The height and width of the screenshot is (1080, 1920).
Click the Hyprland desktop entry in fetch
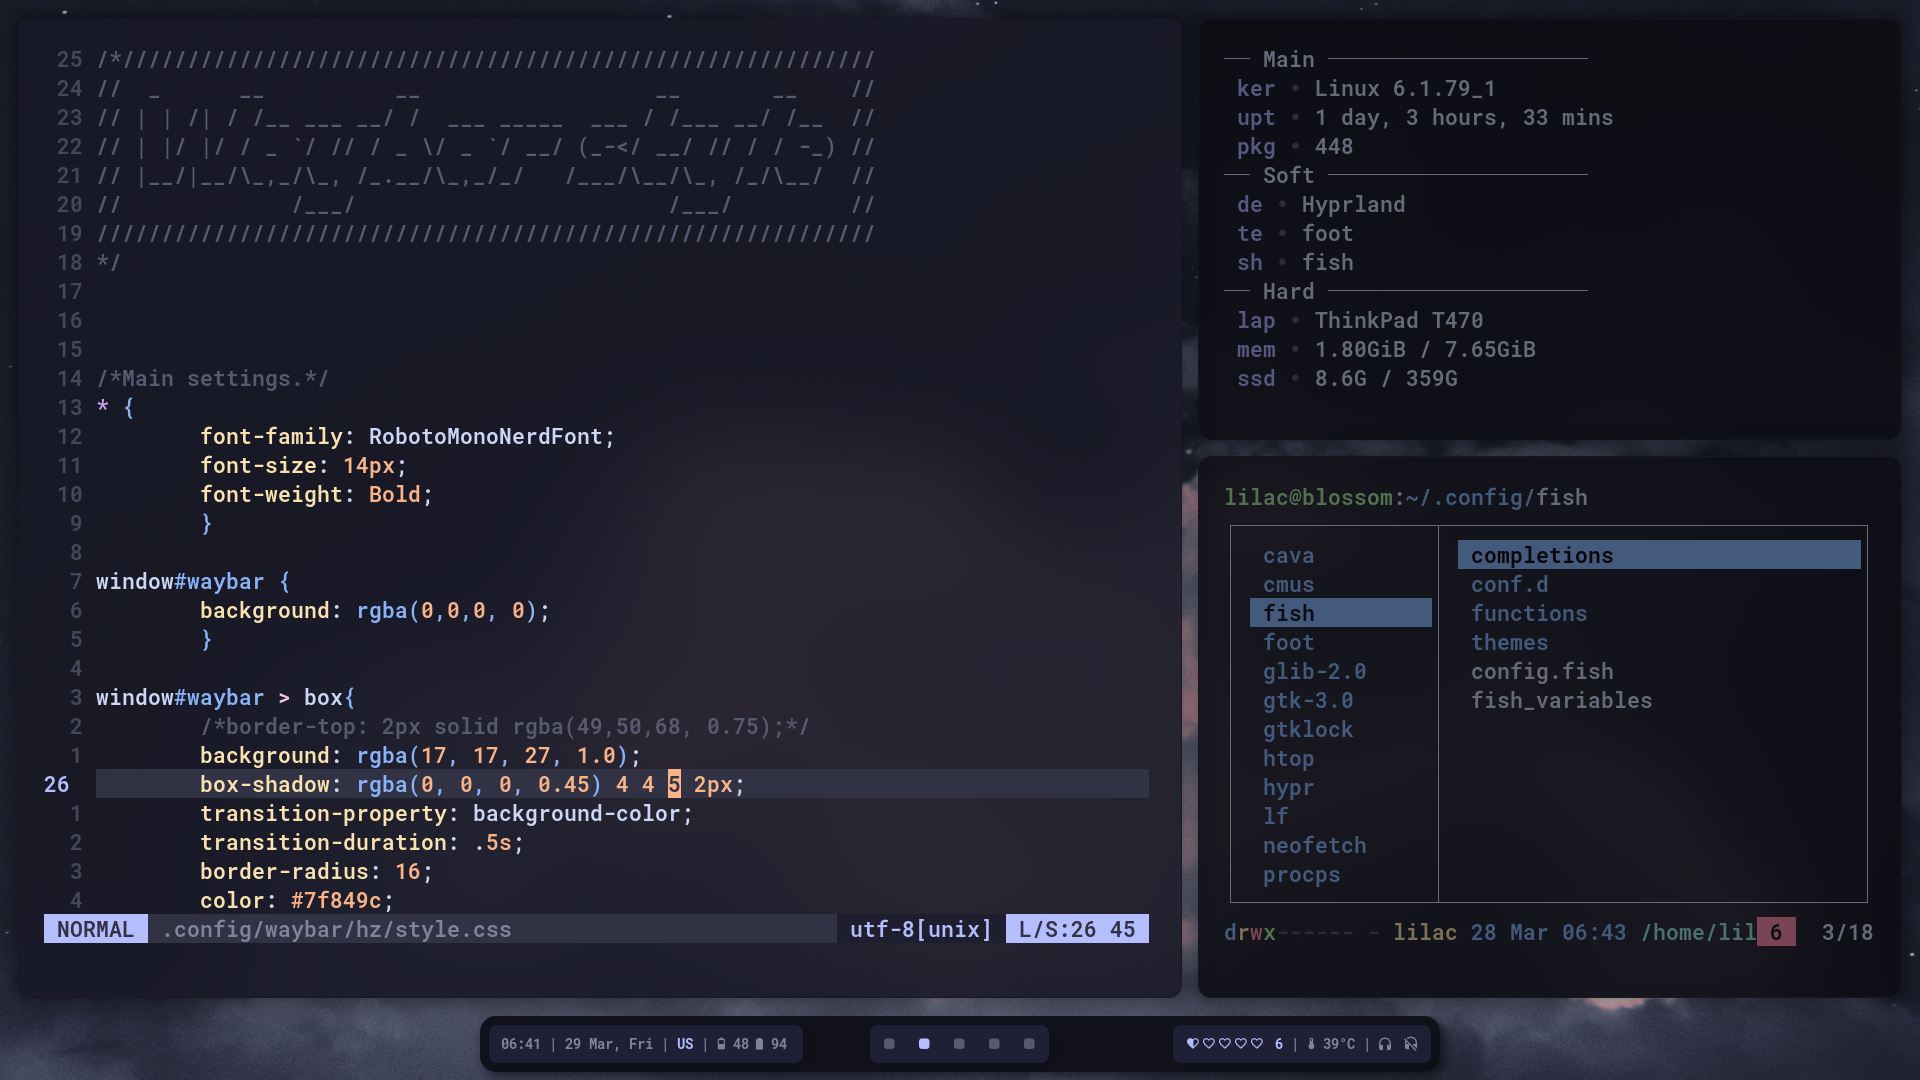tap(1353, 204)
